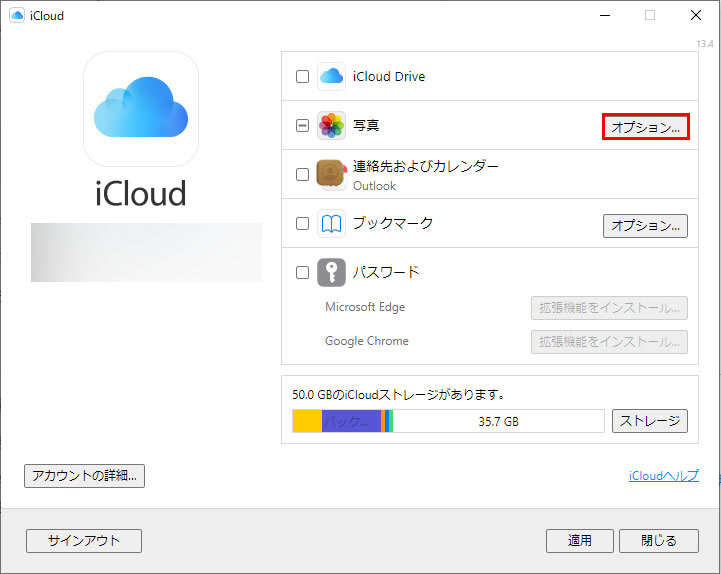Click the 50.0 GBのiCloudストレージ text
721x574 pixels.
pyautogui.click(x=399, y=394)
